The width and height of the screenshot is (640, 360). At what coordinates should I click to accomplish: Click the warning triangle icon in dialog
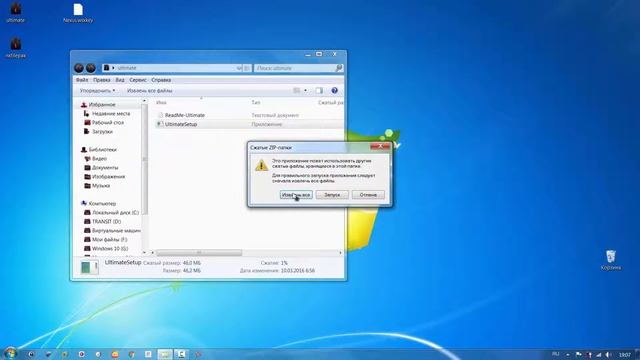coord(262,165)
